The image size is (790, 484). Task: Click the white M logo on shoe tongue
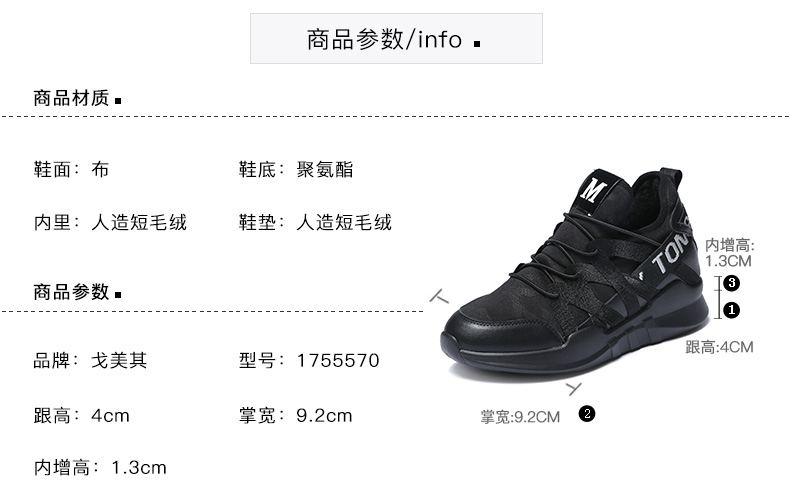[x=593, y=190]
